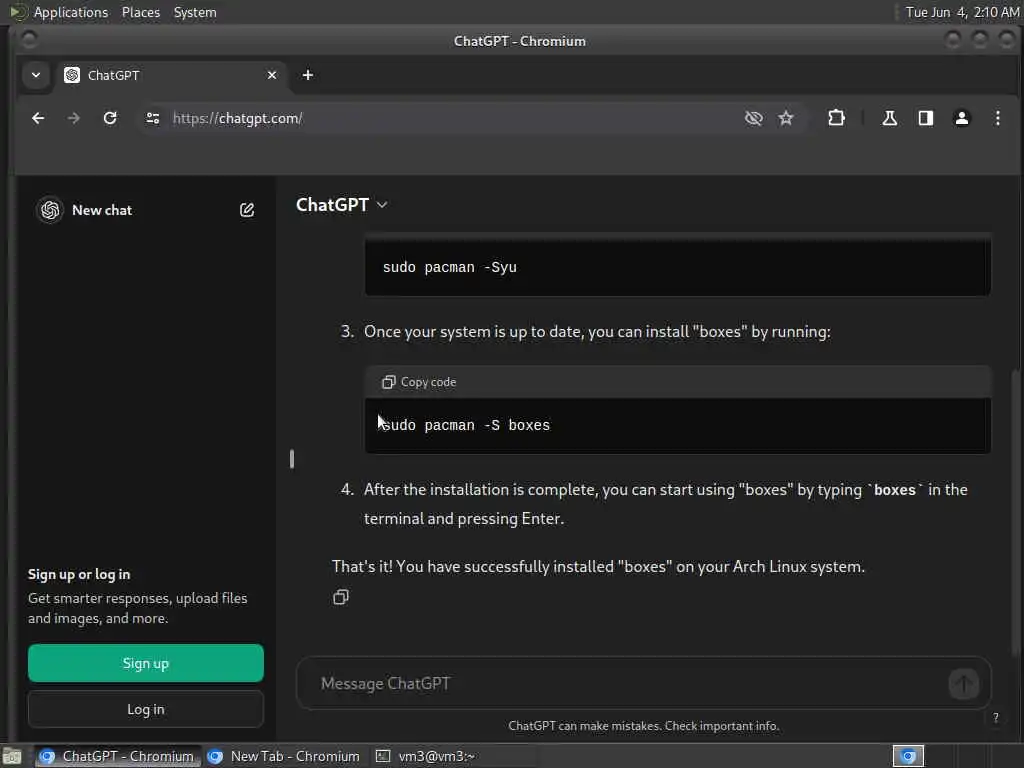Open site information icon in address bar
The image size is (1024, 768).
153,118
